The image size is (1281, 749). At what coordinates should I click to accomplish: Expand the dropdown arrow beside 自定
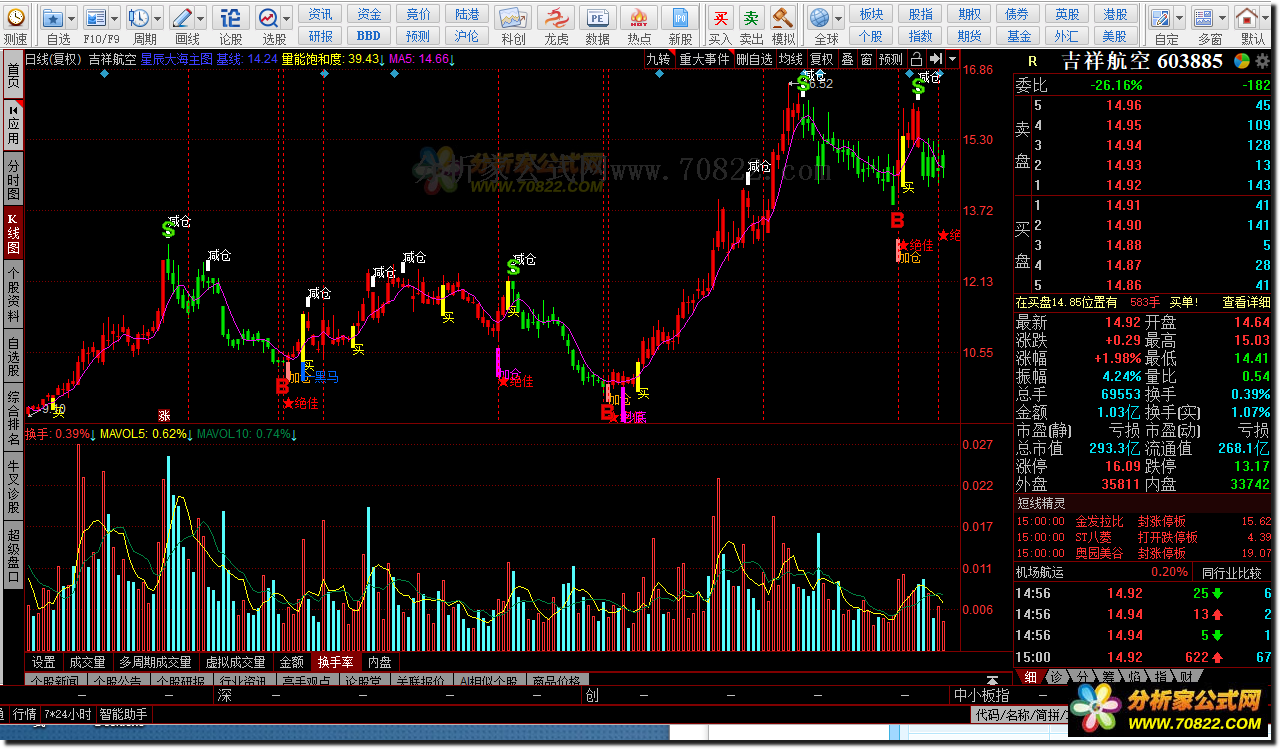click(1180, 19)
